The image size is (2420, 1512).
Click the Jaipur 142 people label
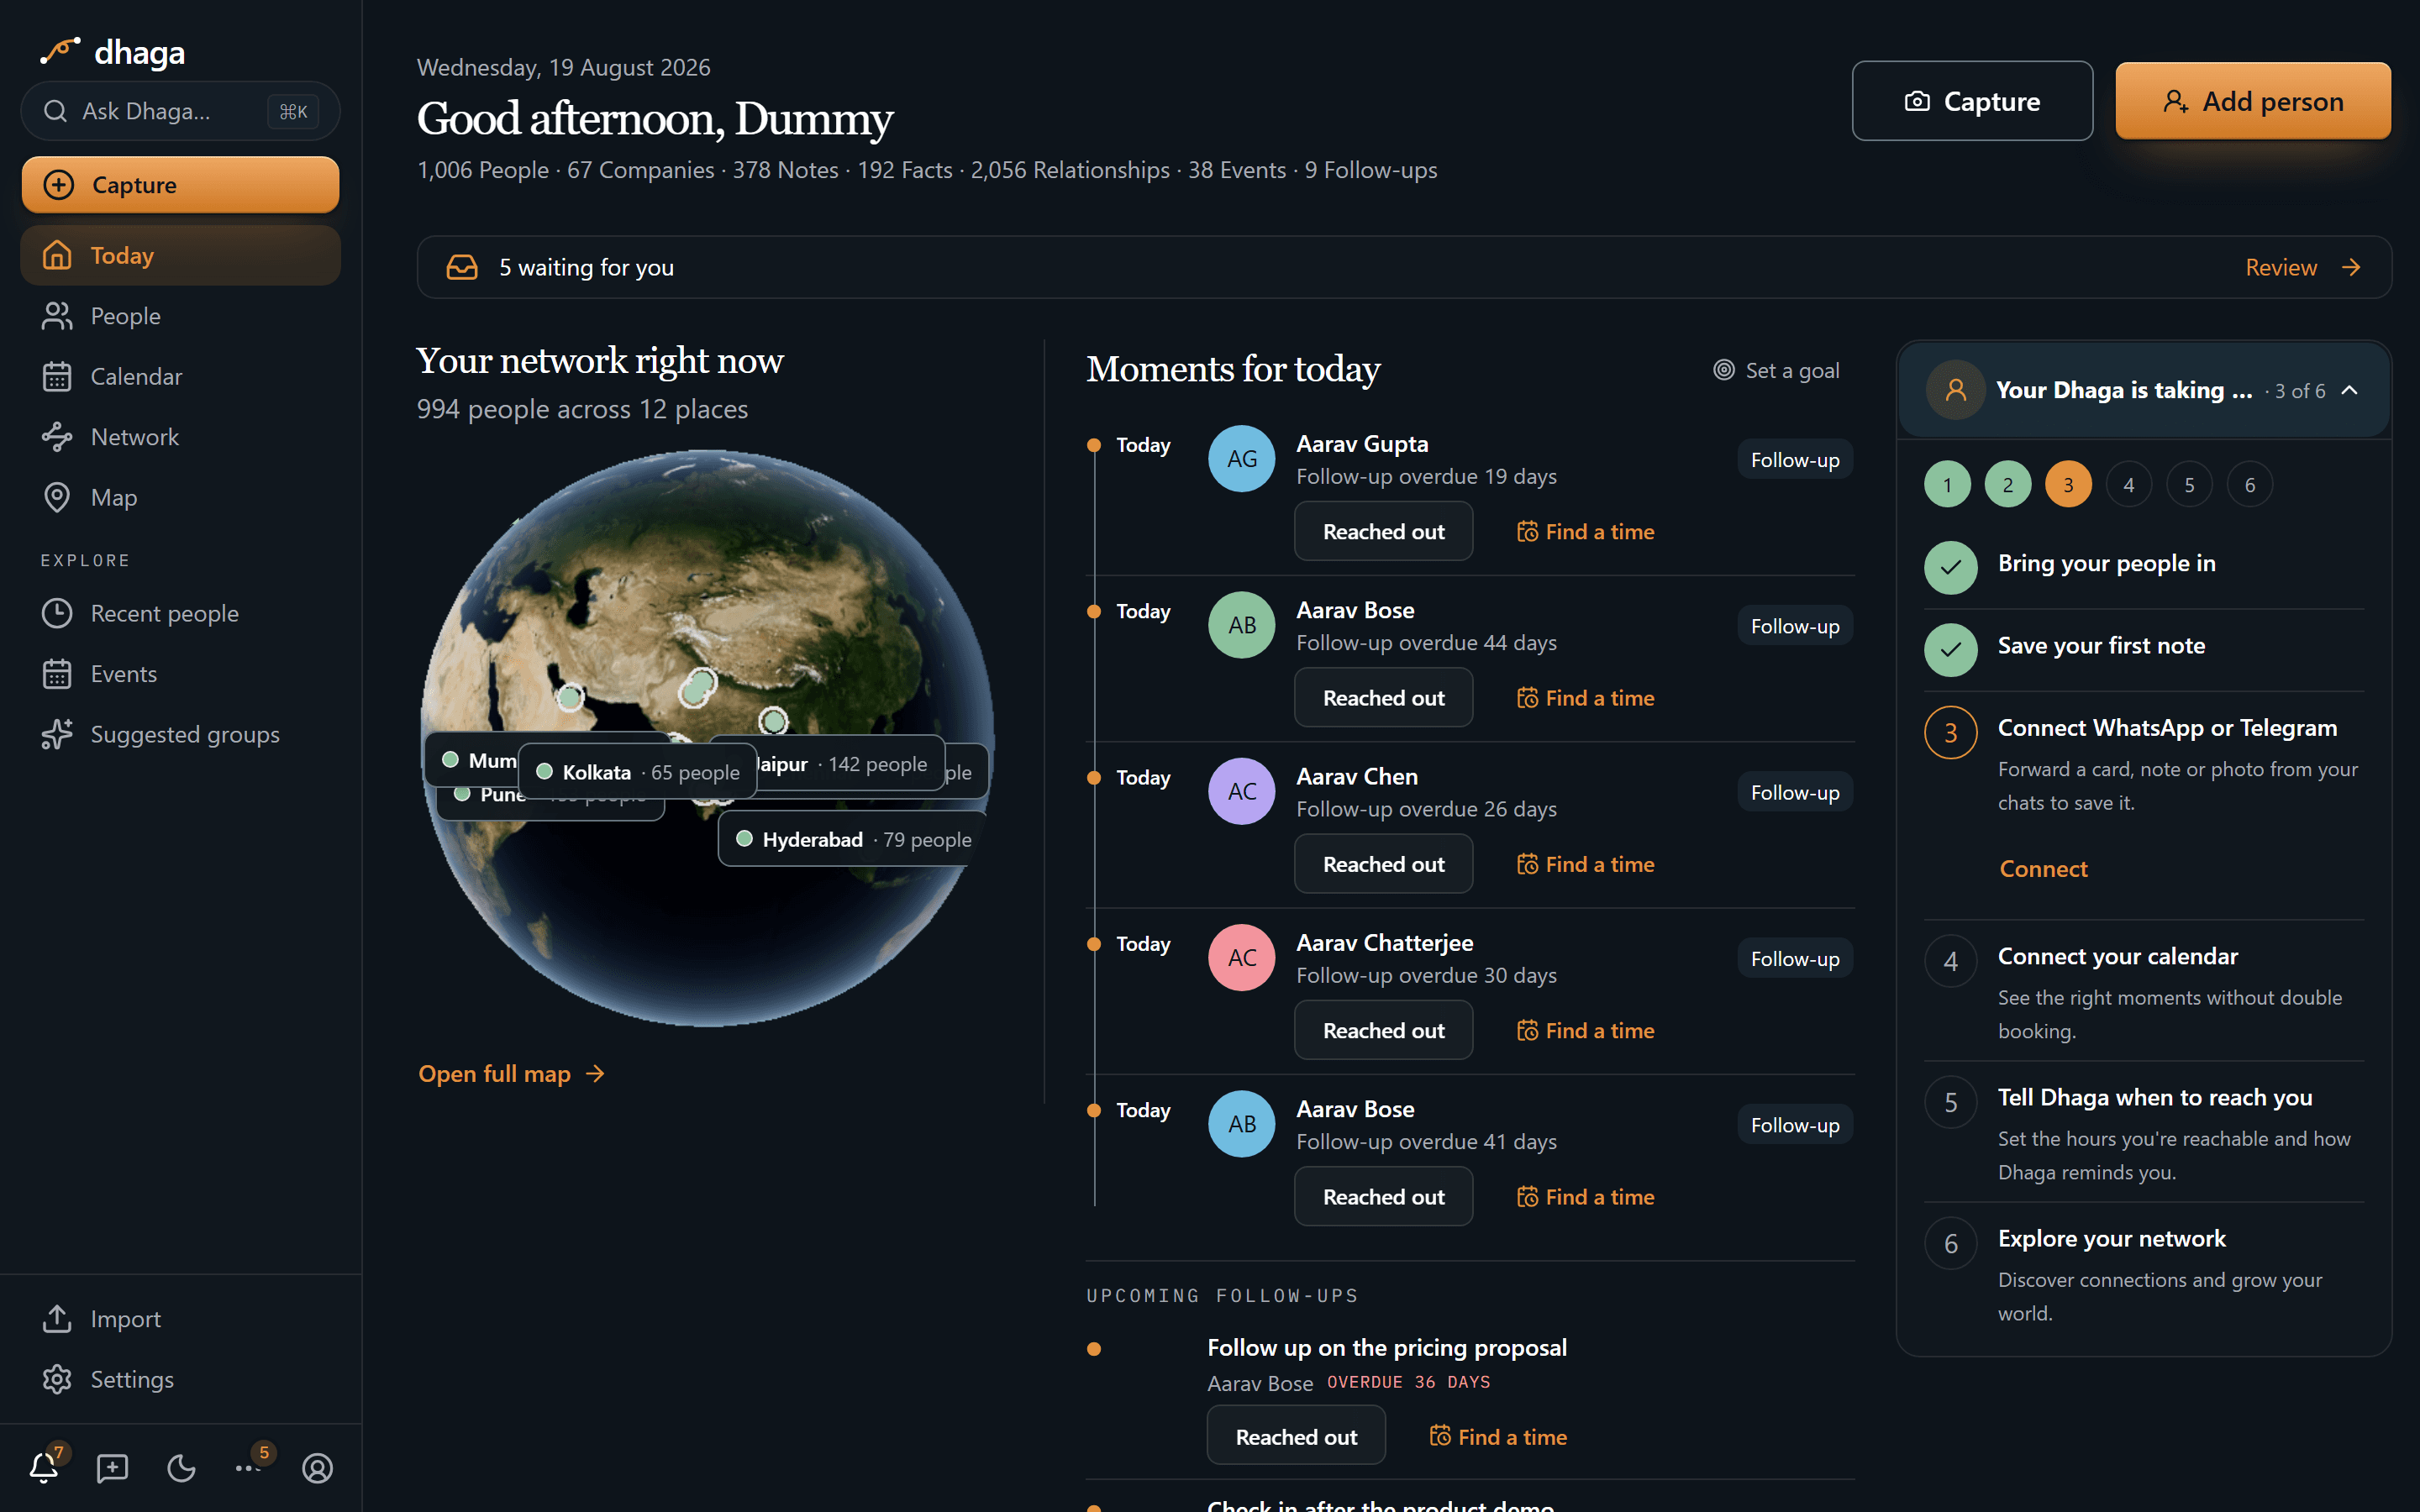click(850, 764)
